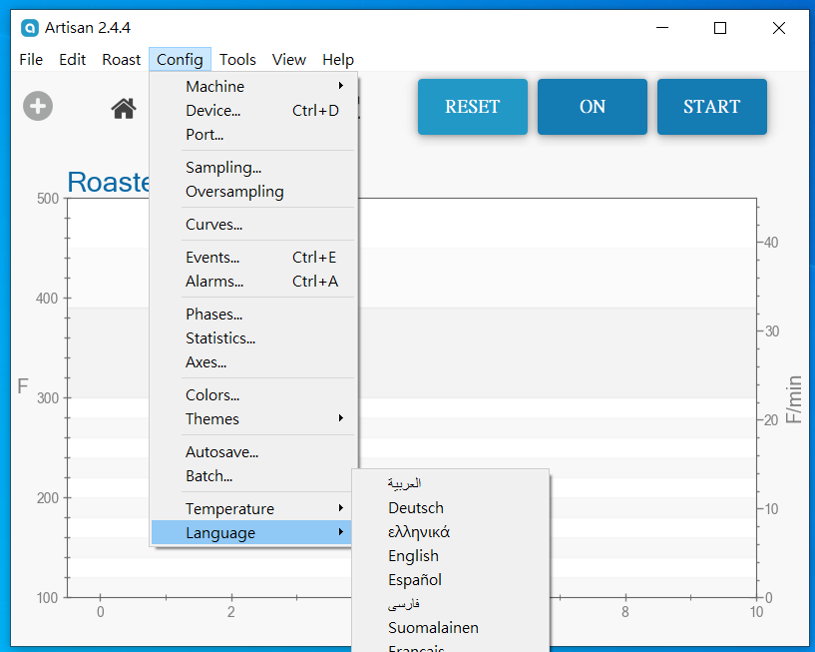Screen dimensions: 815x652
Task: Expand the Themes submenu arrow
Action: coord(341,418)
